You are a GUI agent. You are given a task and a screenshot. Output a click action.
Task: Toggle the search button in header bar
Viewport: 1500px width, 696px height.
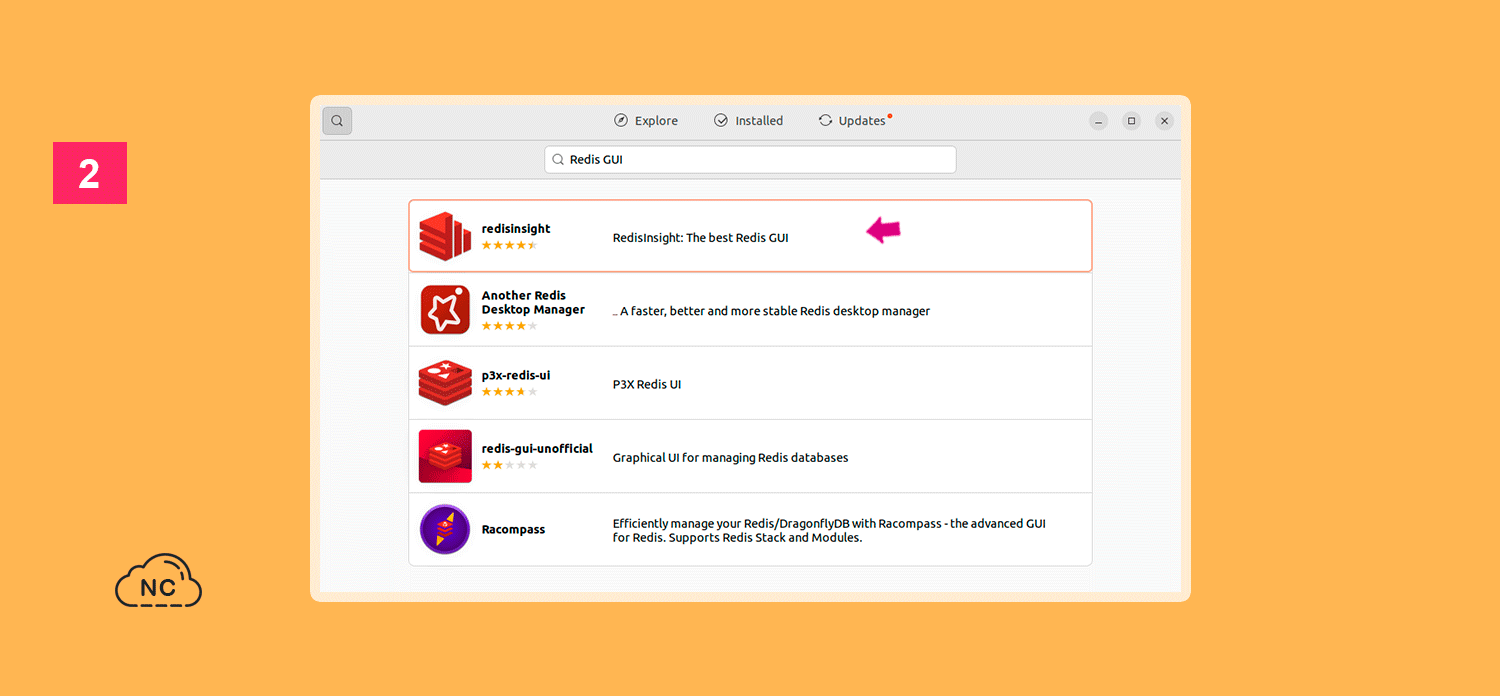pyautogui.click(x=337, y=121)
